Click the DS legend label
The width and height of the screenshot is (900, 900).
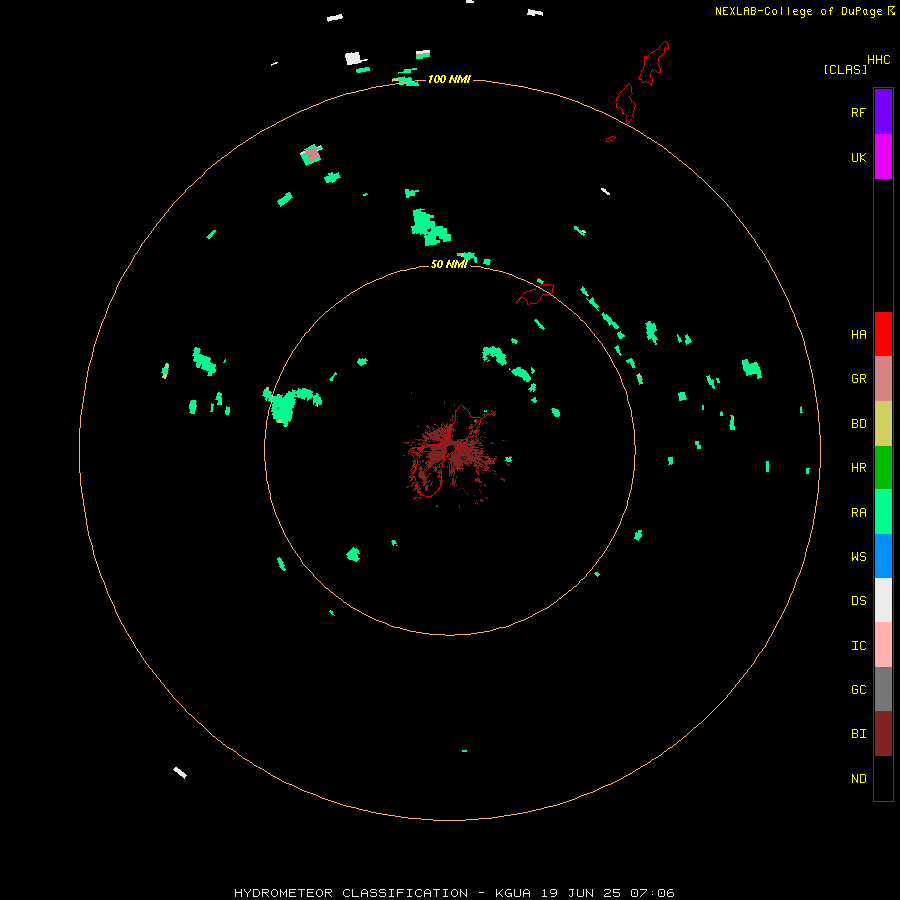(x=858, y=601)
